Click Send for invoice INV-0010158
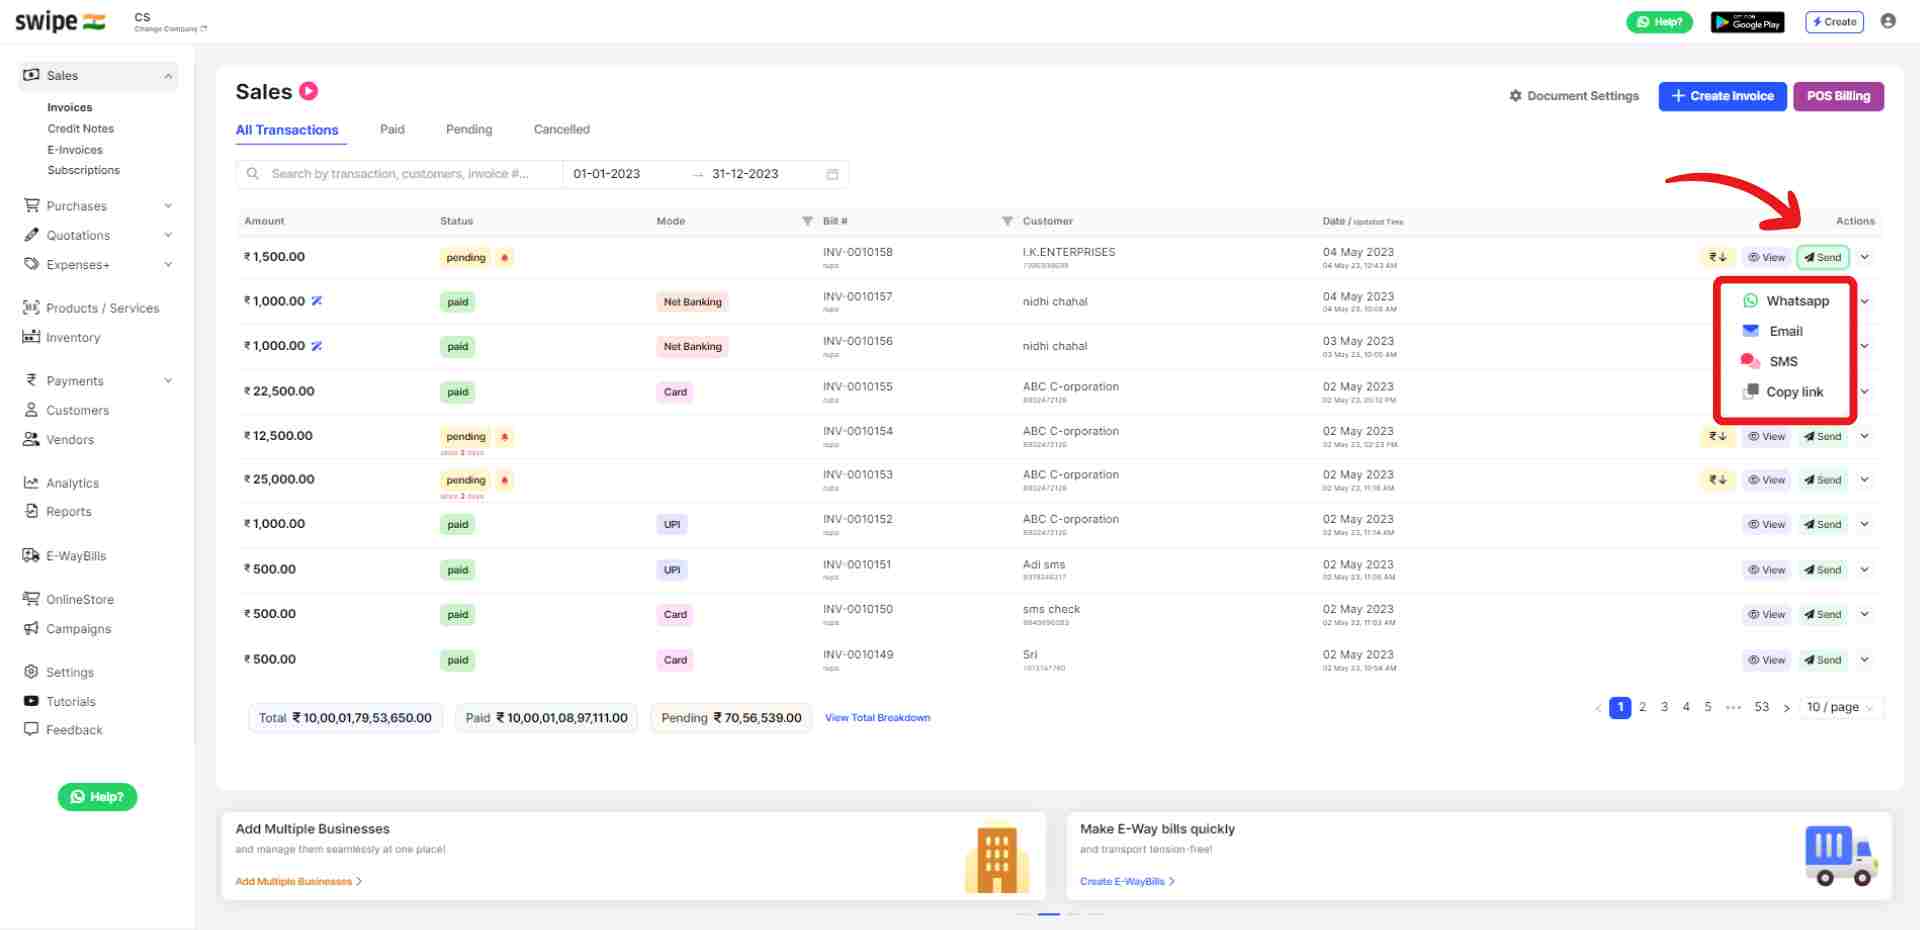The height and width of the screenshot is (930, 1920). pos(1823,258)
